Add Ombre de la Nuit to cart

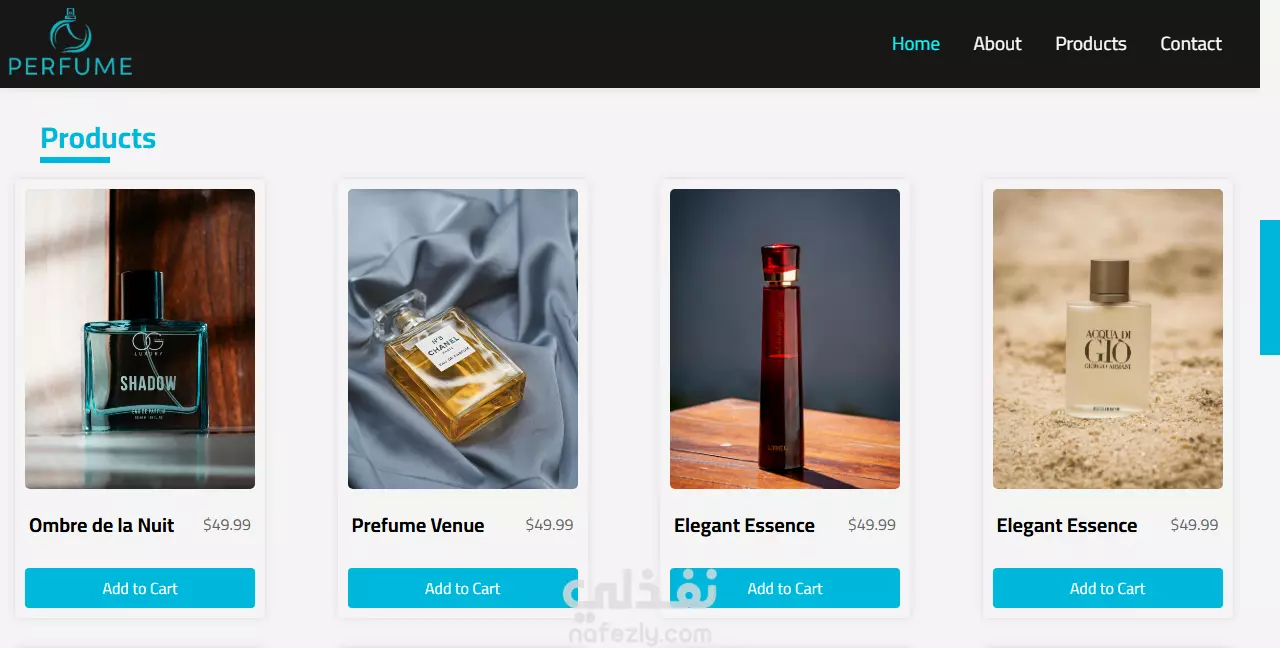click(140, 588)
